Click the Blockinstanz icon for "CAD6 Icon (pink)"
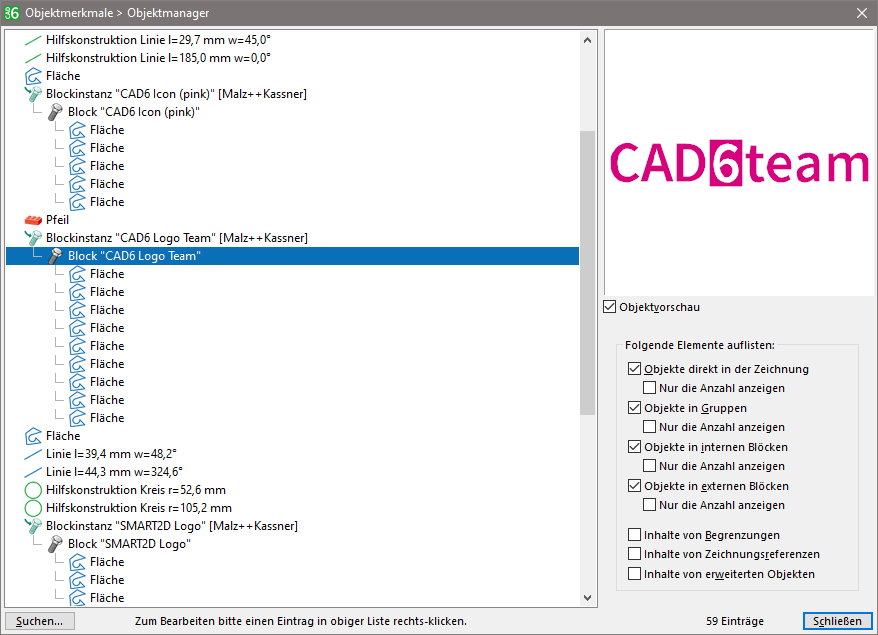878x635 pixels. 33,94
